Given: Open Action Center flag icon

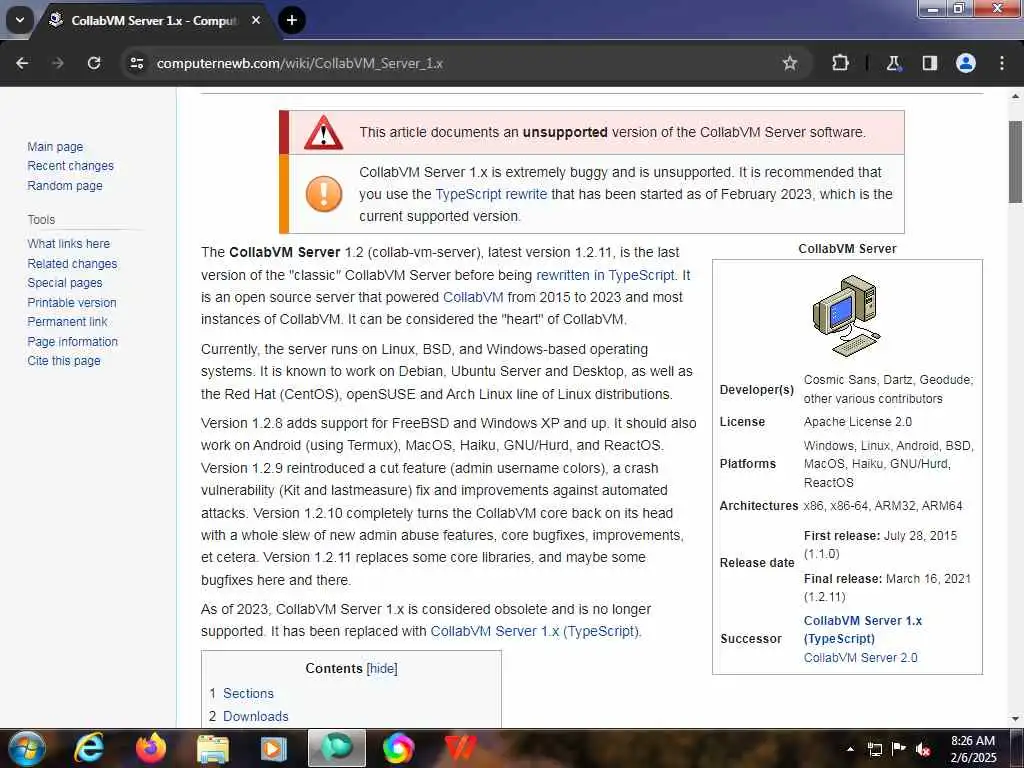Looking at the screenshot, I should click(899, 749).
